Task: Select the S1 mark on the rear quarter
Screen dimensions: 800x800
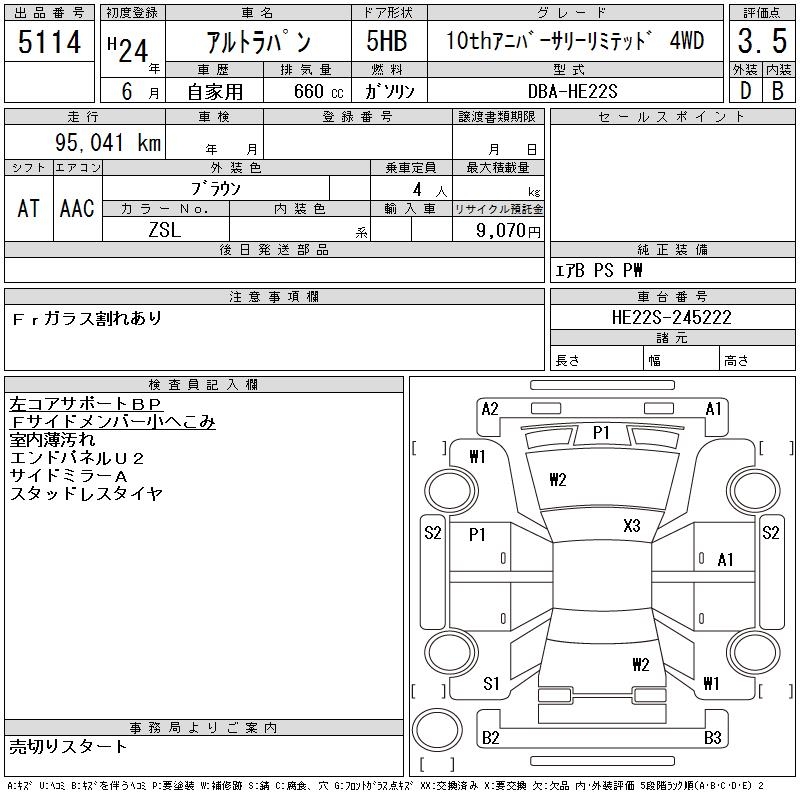Action: [x=491, y=683]
